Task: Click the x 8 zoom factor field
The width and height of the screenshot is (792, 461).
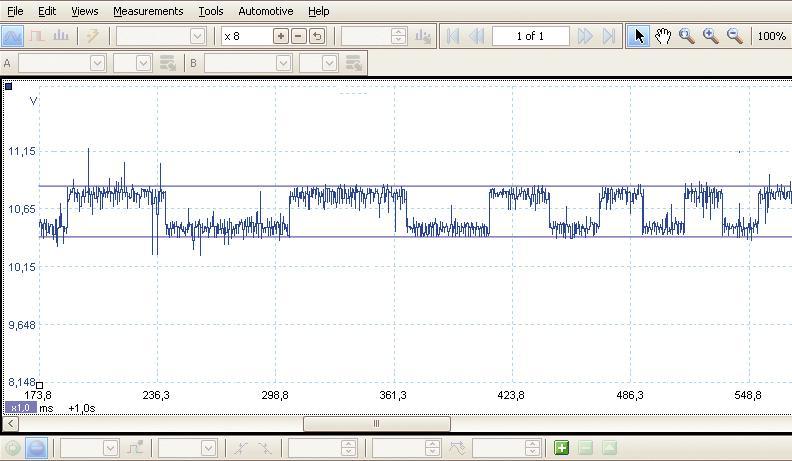Action: (x=246, y=36)
